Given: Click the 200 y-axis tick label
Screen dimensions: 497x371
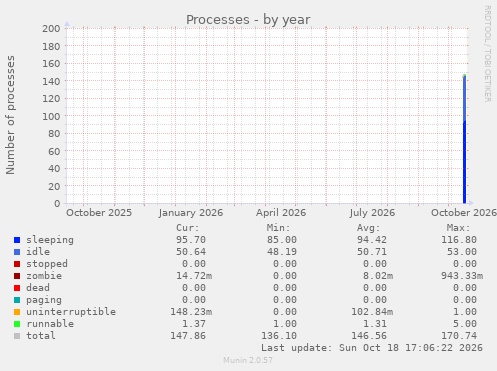Looking at the screenshot, I should (51, 29).
